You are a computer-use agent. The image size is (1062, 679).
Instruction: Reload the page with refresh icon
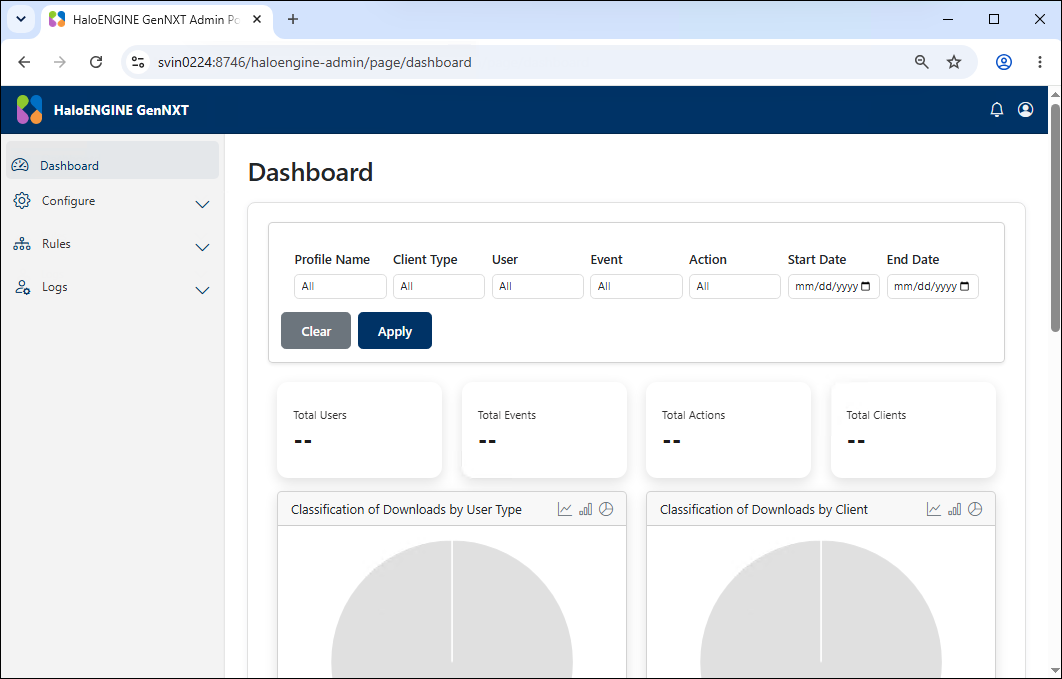(96, 62)
